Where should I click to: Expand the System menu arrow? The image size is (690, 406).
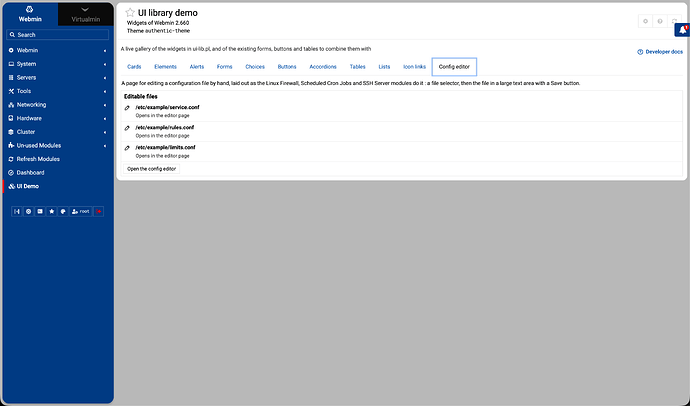[x=105, y=64]
